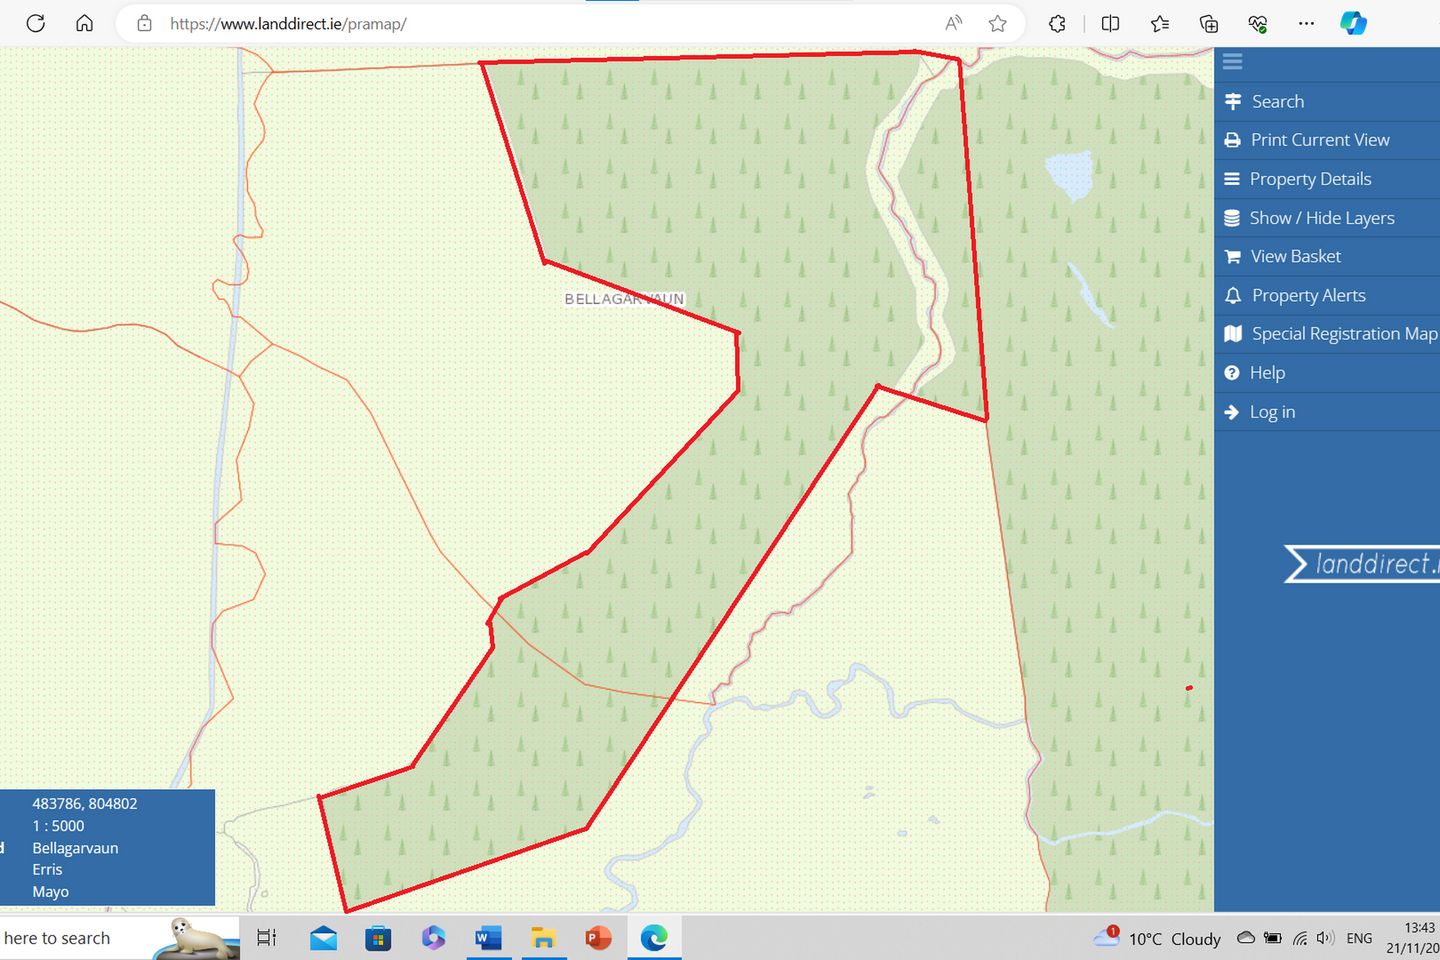Click Print Current View
Screen dimensions: 1440x960
[x=1319, y=140]
